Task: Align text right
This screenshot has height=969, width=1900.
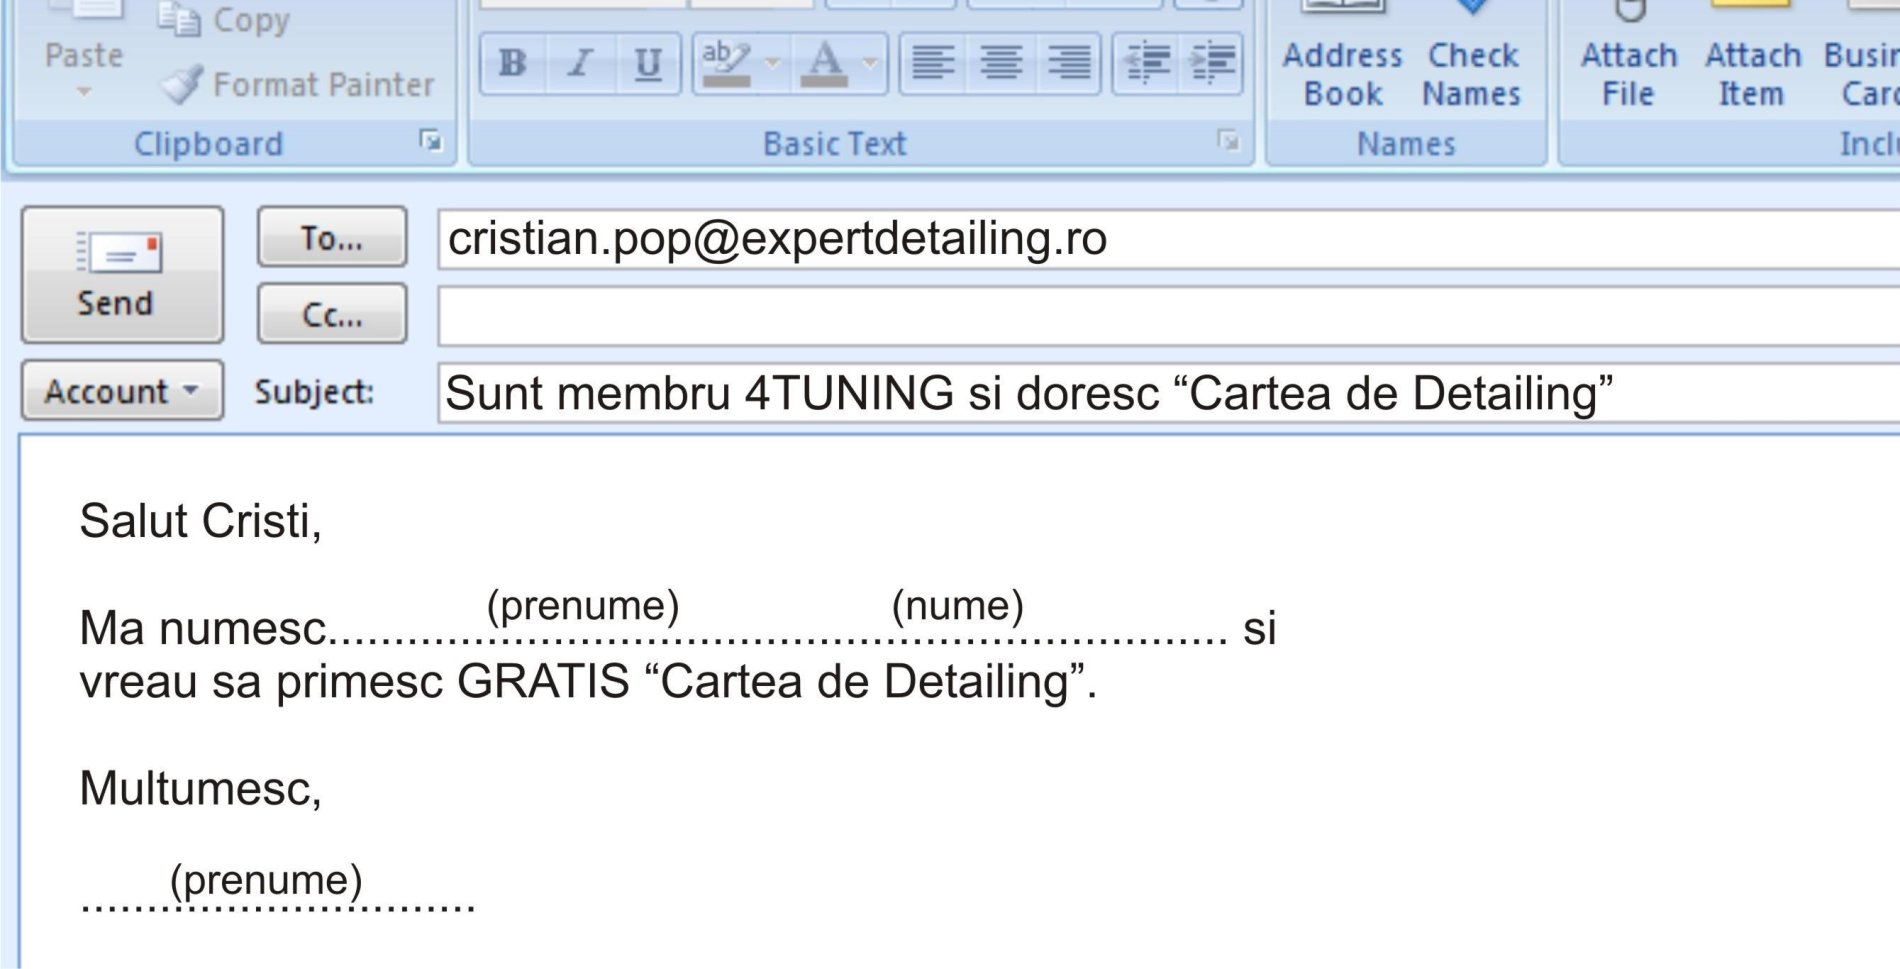Action: (x=1068, y=63)
